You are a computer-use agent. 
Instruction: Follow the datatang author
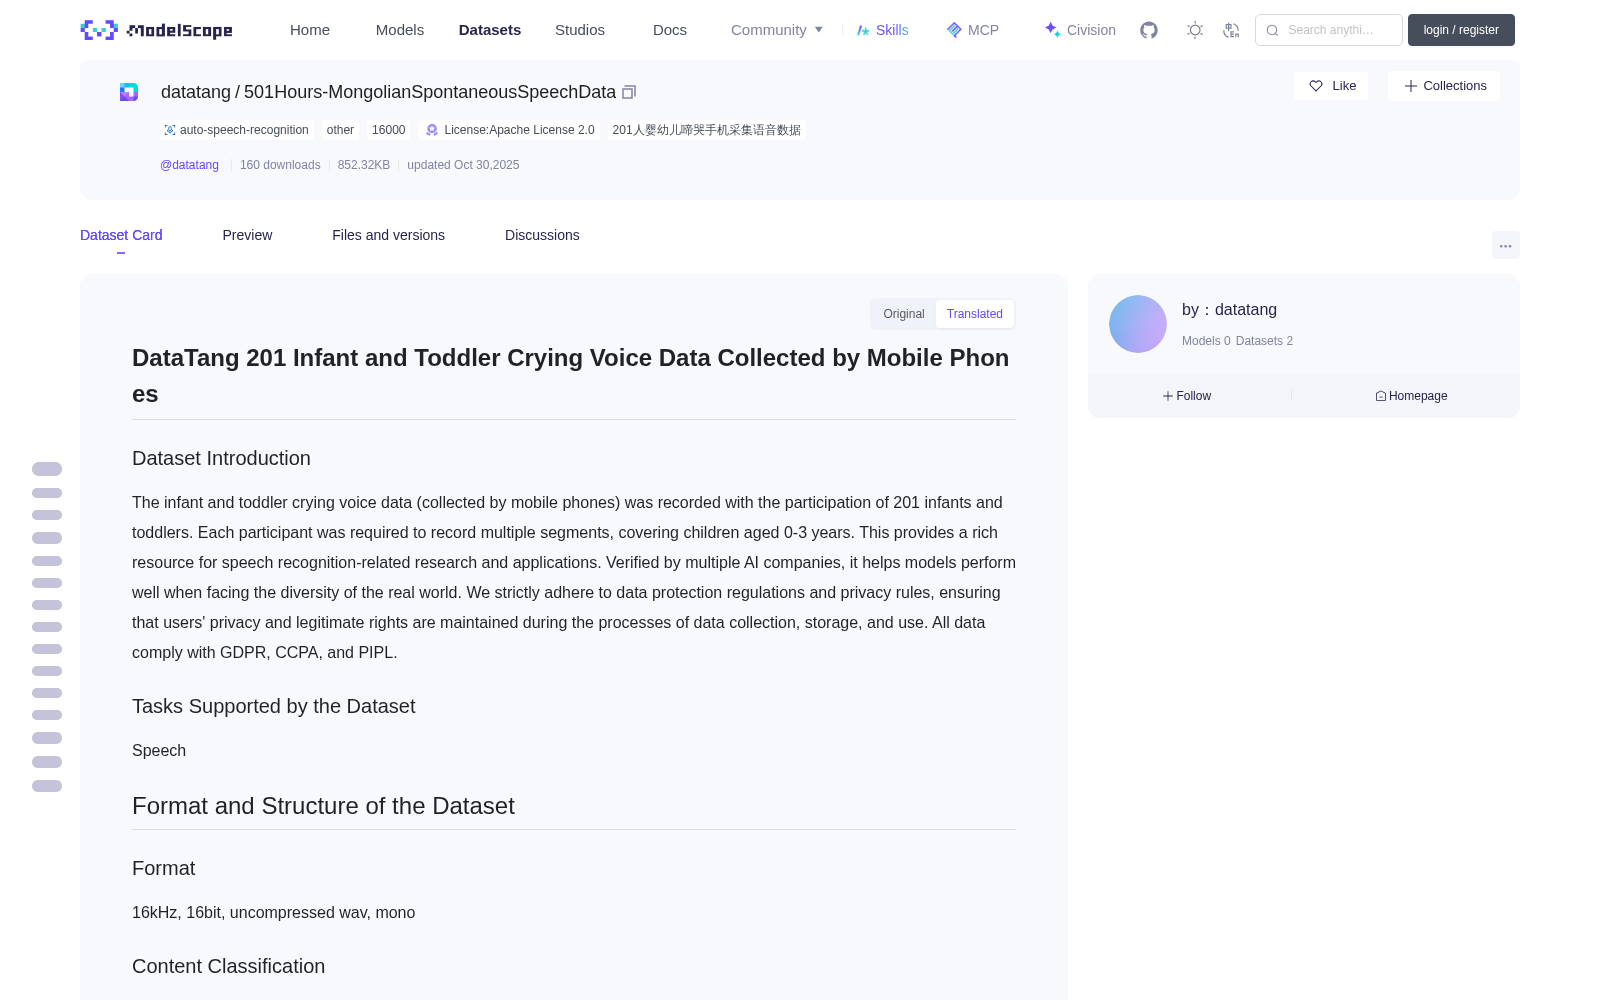pos(1187,396)
